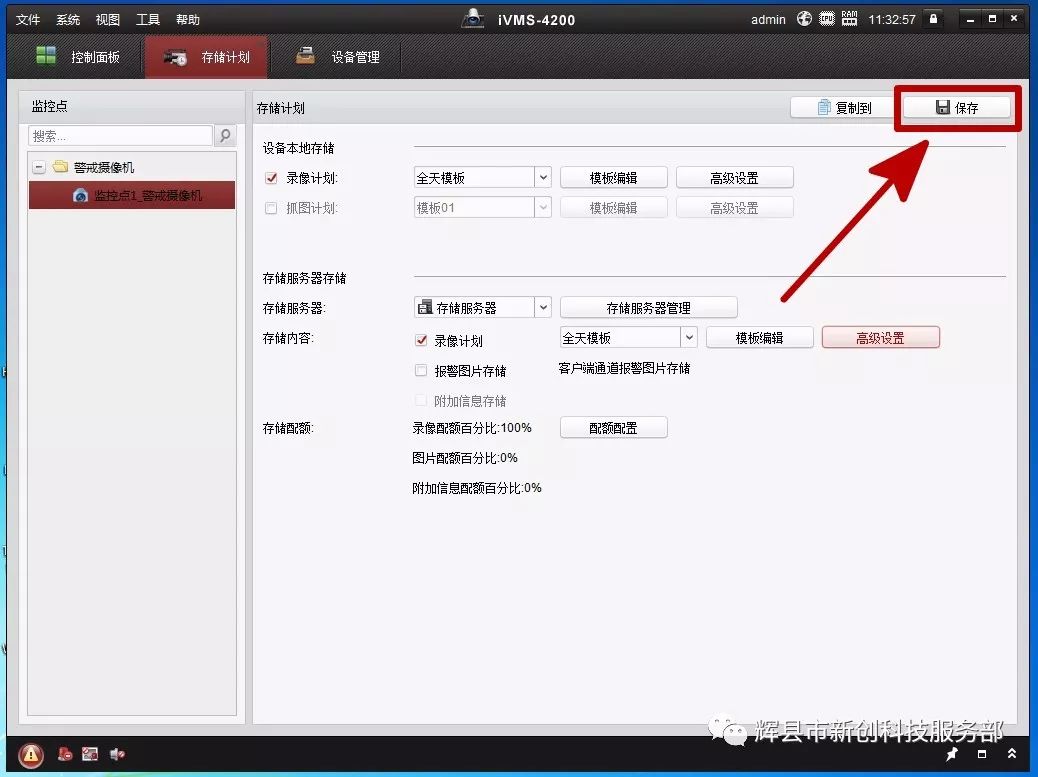The width and height of the screenshot is (1038, 777).
Task: Click the search magnifier icon
Action: click(225, 136)
